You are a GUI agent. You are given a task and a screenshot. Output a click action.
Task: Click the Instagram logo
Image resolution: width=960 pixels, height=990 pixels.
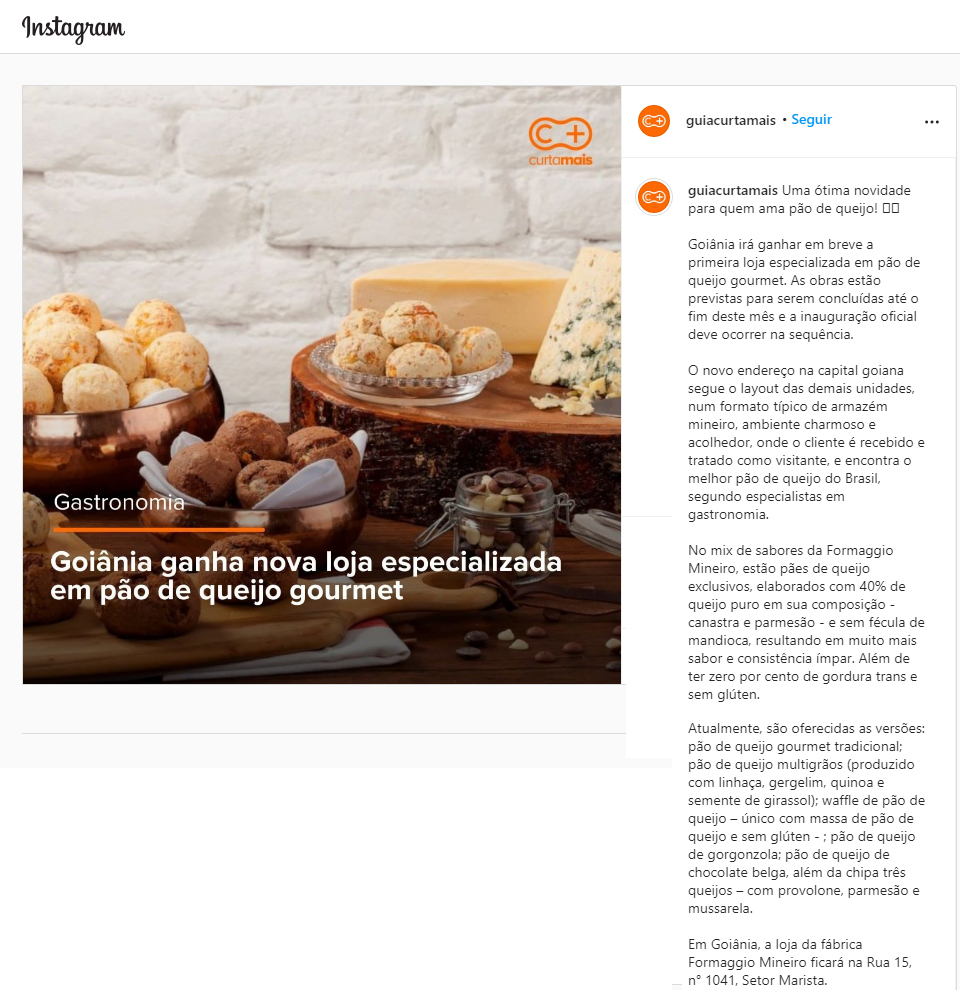[73, 28]
